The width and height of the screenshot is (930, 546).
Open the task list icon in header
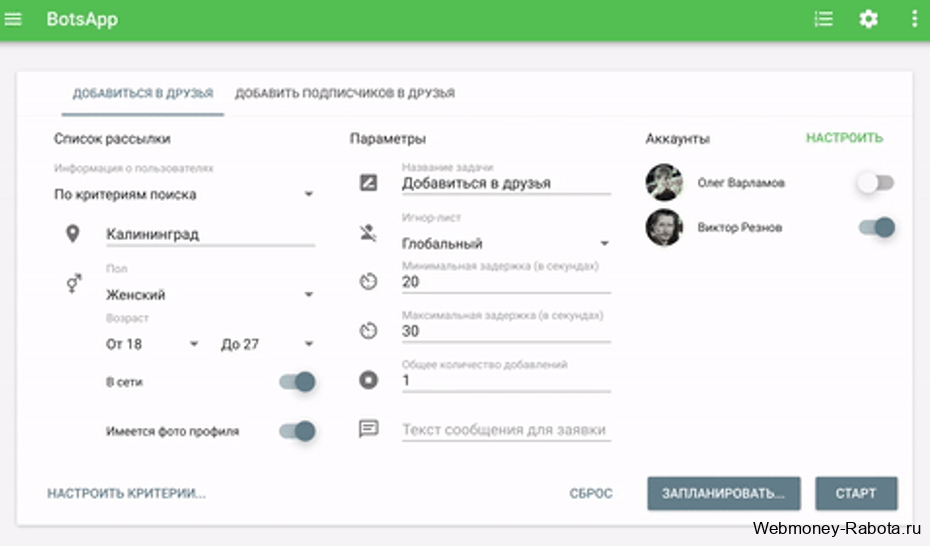(x=823, y=19)
